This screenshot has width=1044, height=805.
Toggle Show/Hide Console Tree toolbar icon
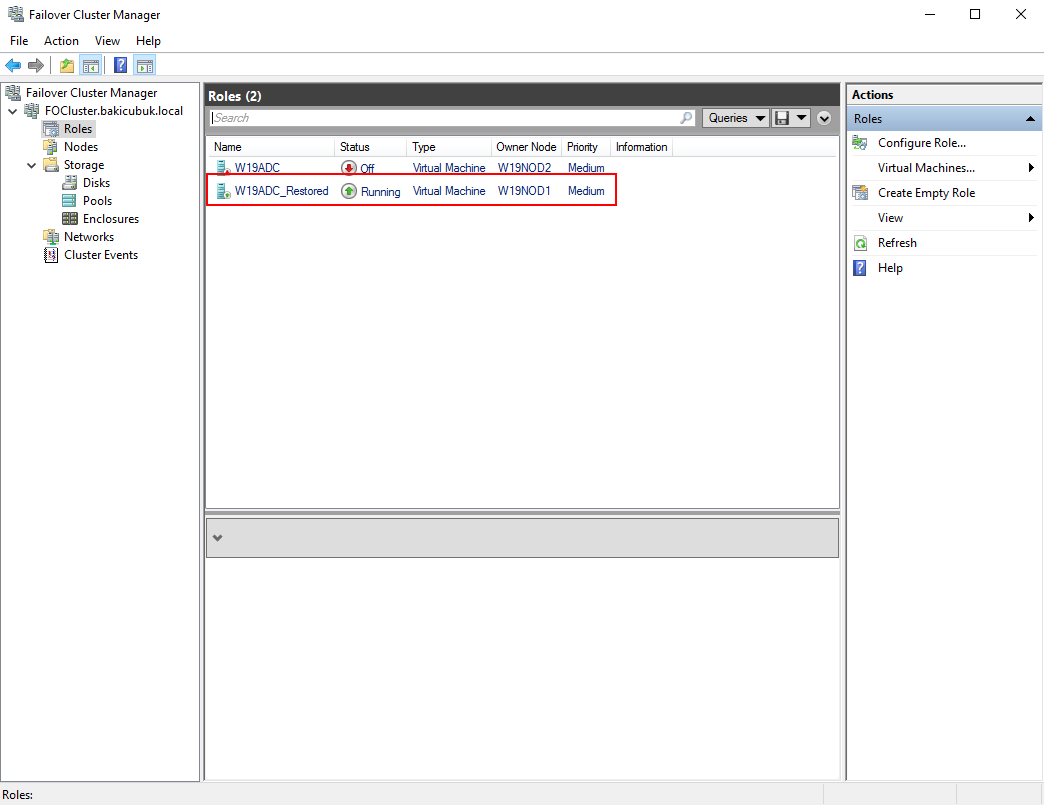click(91, 65)
